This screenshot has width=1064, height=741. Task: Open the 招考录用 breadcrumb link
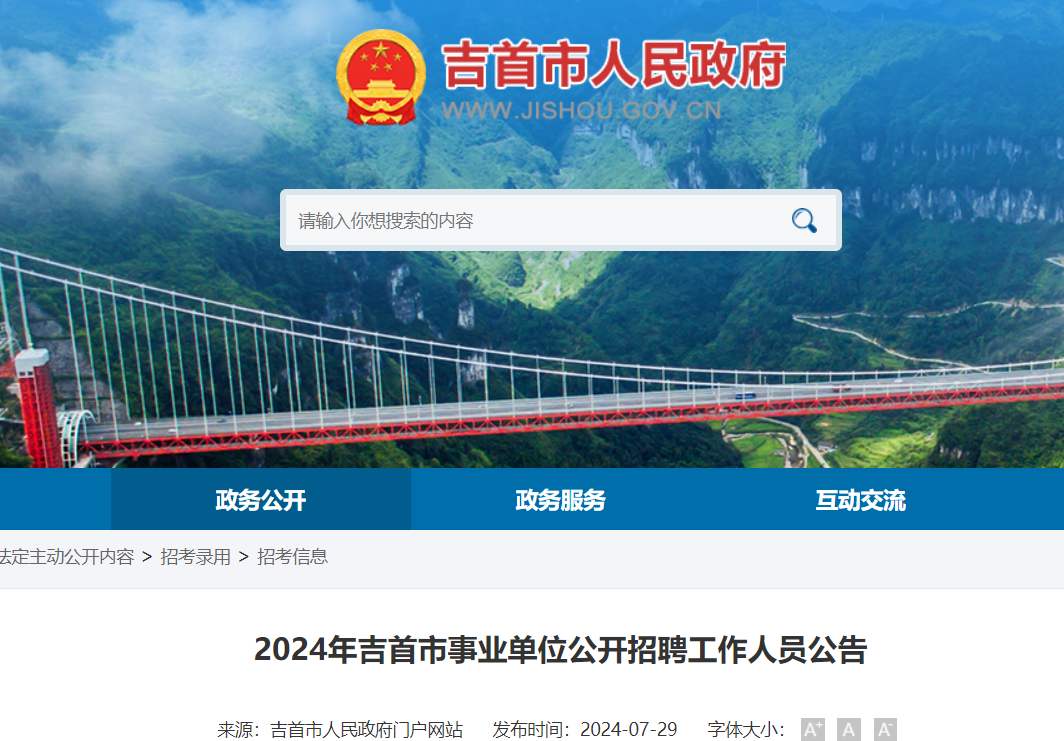pos(195,557)
